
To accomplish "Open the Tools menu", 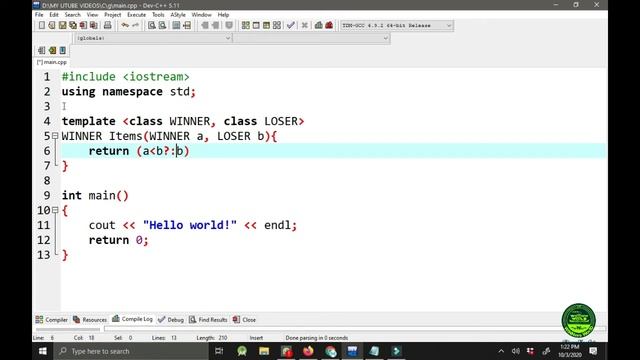I will pyautogui.click(x=158, y=15).
